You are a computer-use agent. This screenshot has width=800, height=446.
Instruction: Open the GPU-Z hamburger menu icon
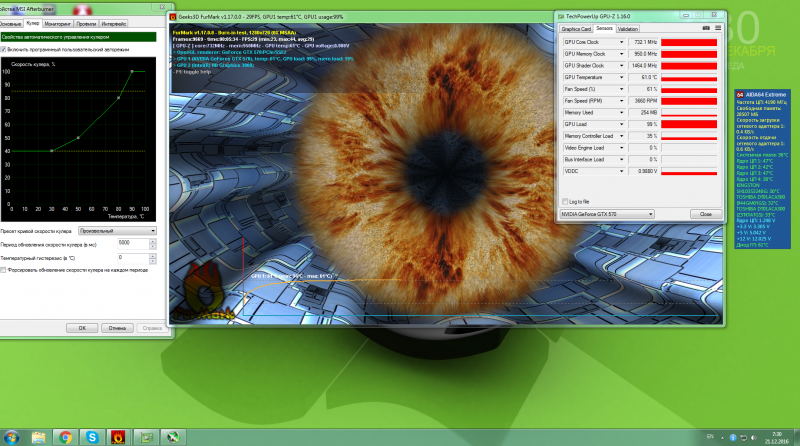717,28
